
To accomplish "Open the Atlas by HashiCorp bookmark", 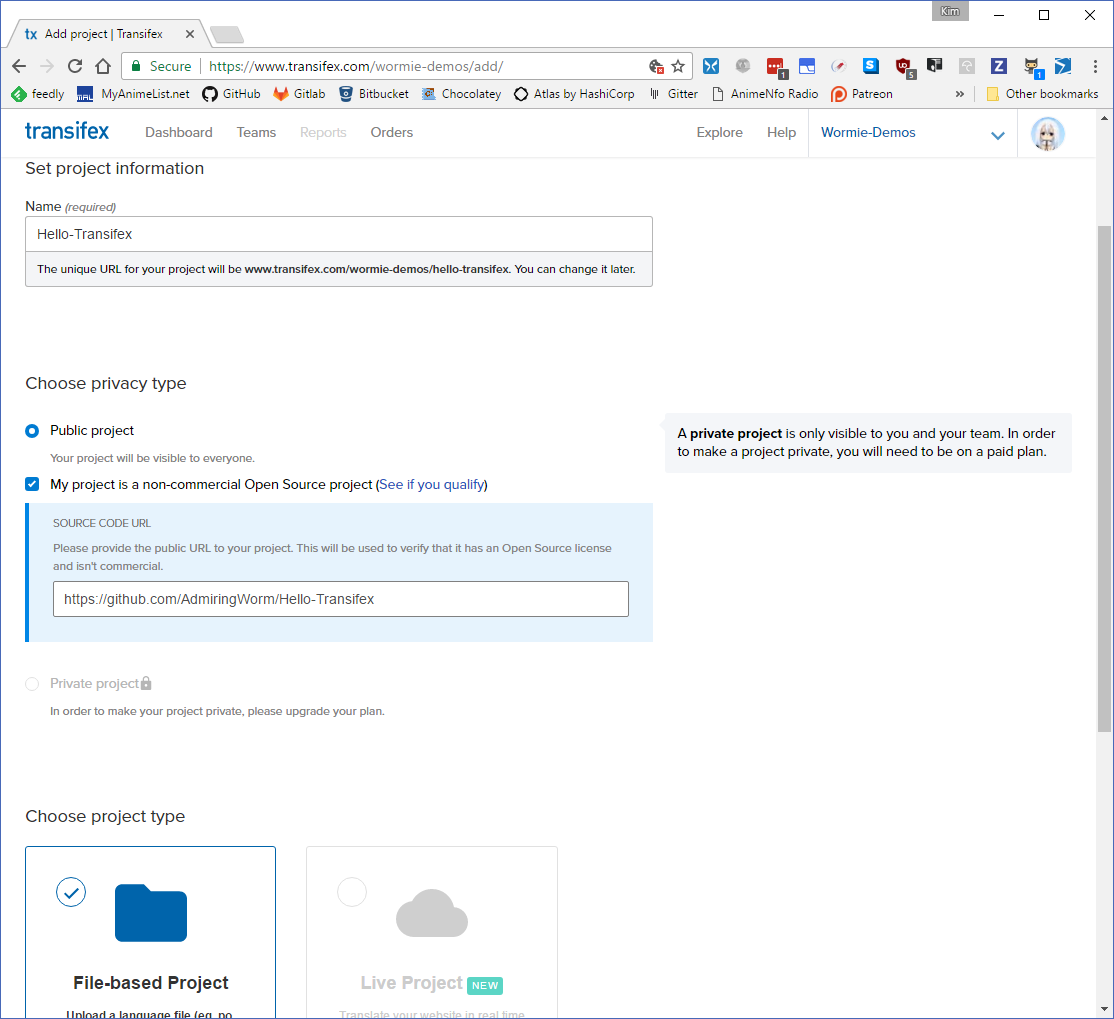I will [574, 94].
